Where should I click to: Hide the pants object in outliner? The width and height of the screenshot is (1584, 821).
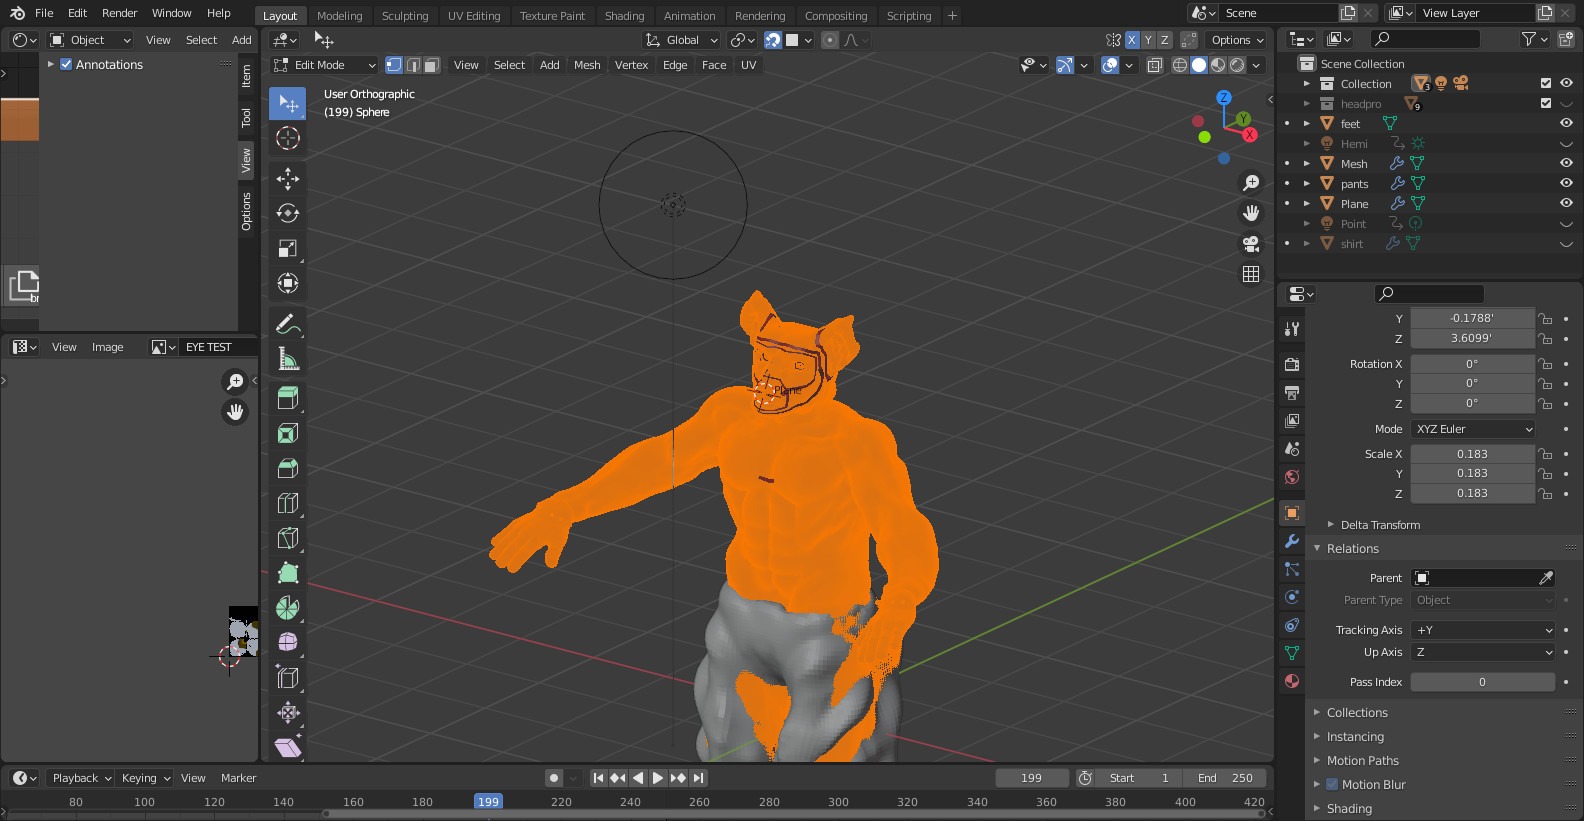click(1566, 184)
